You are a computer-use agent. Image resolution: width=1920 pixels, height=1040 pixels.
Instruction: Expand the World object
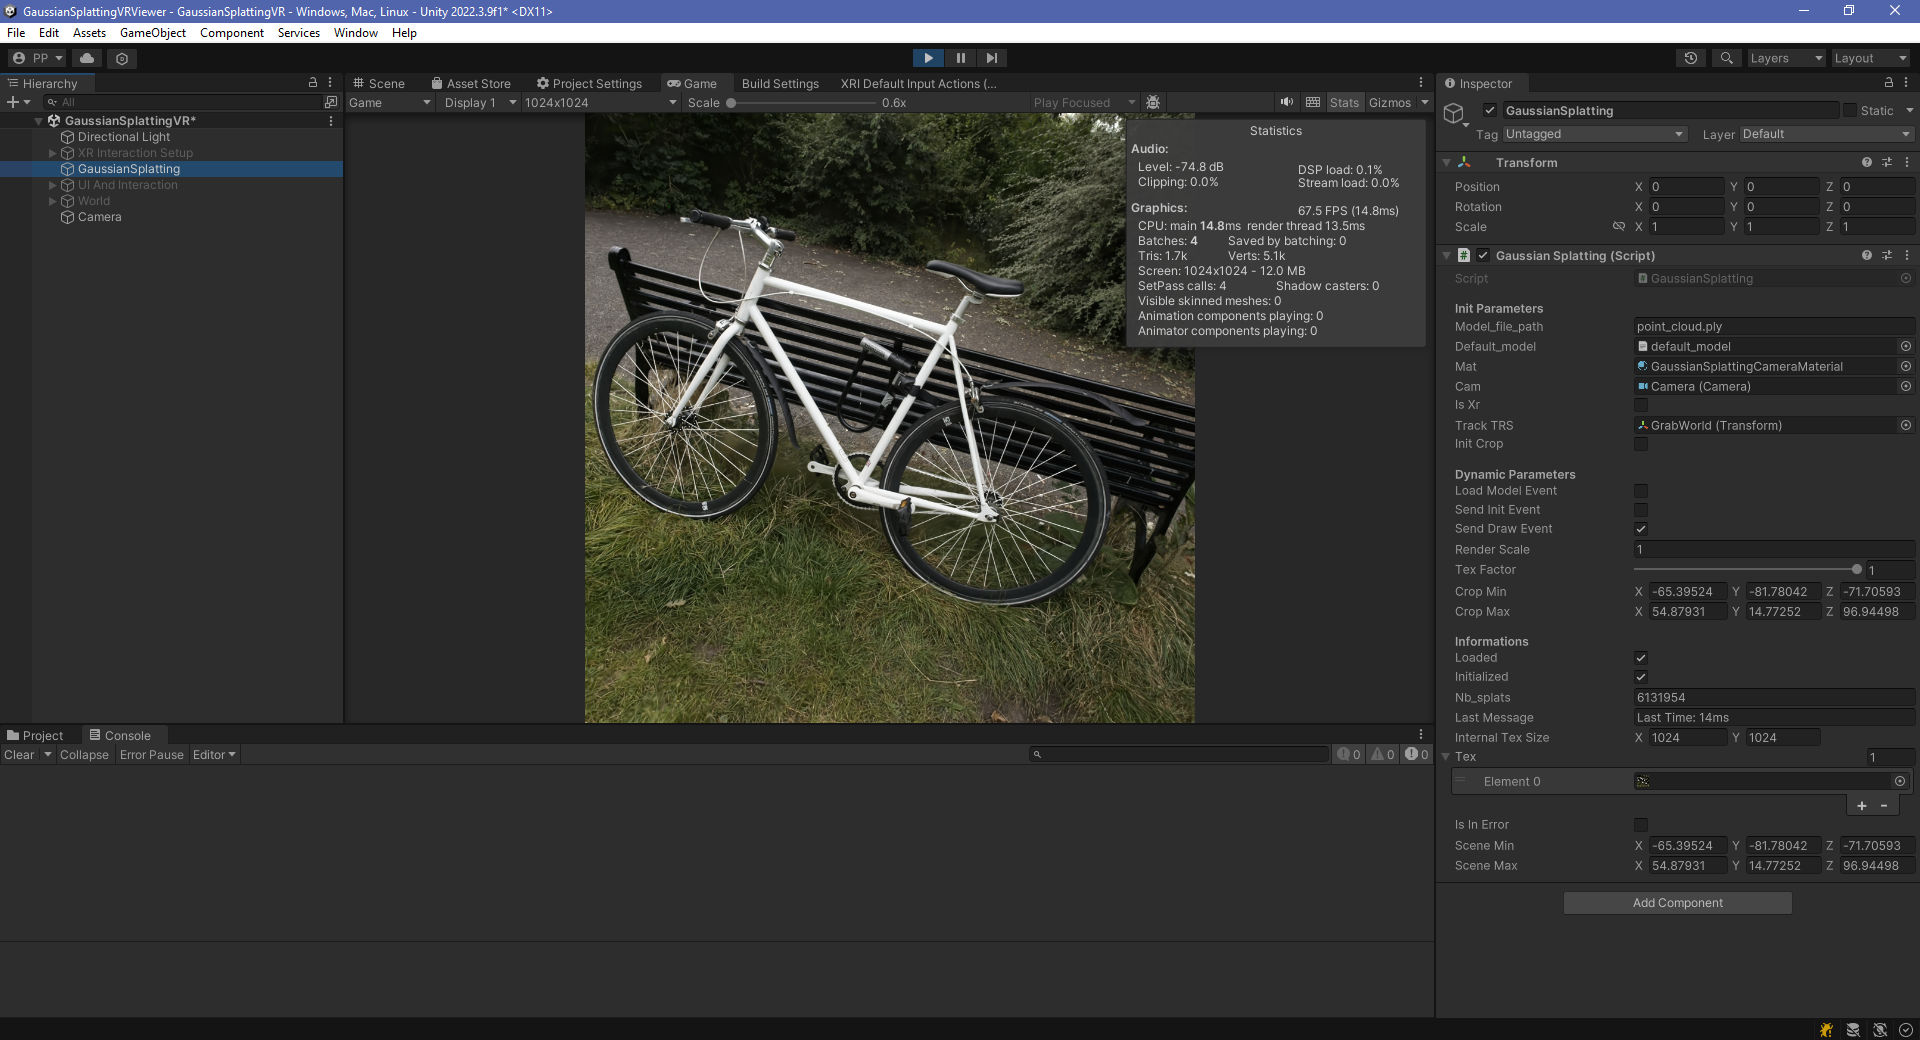tap(53, 201)
